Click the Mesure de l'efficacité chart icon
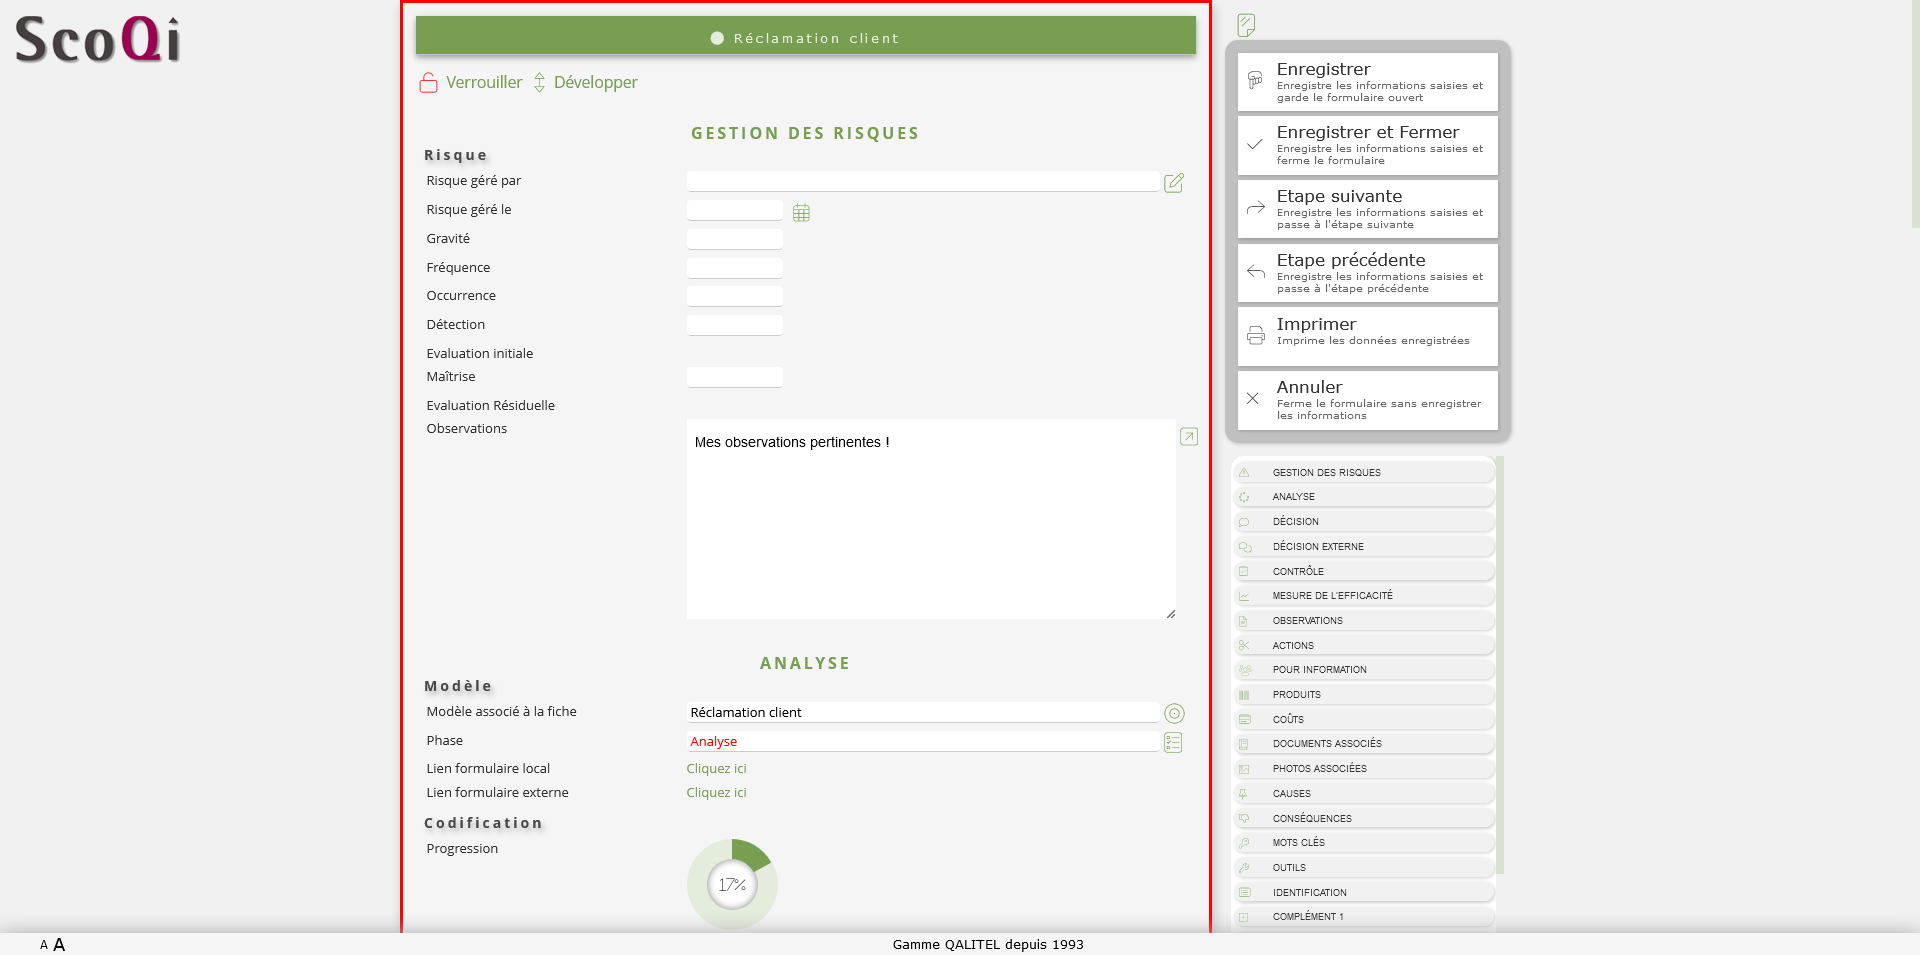 (x=1244, y=596)
